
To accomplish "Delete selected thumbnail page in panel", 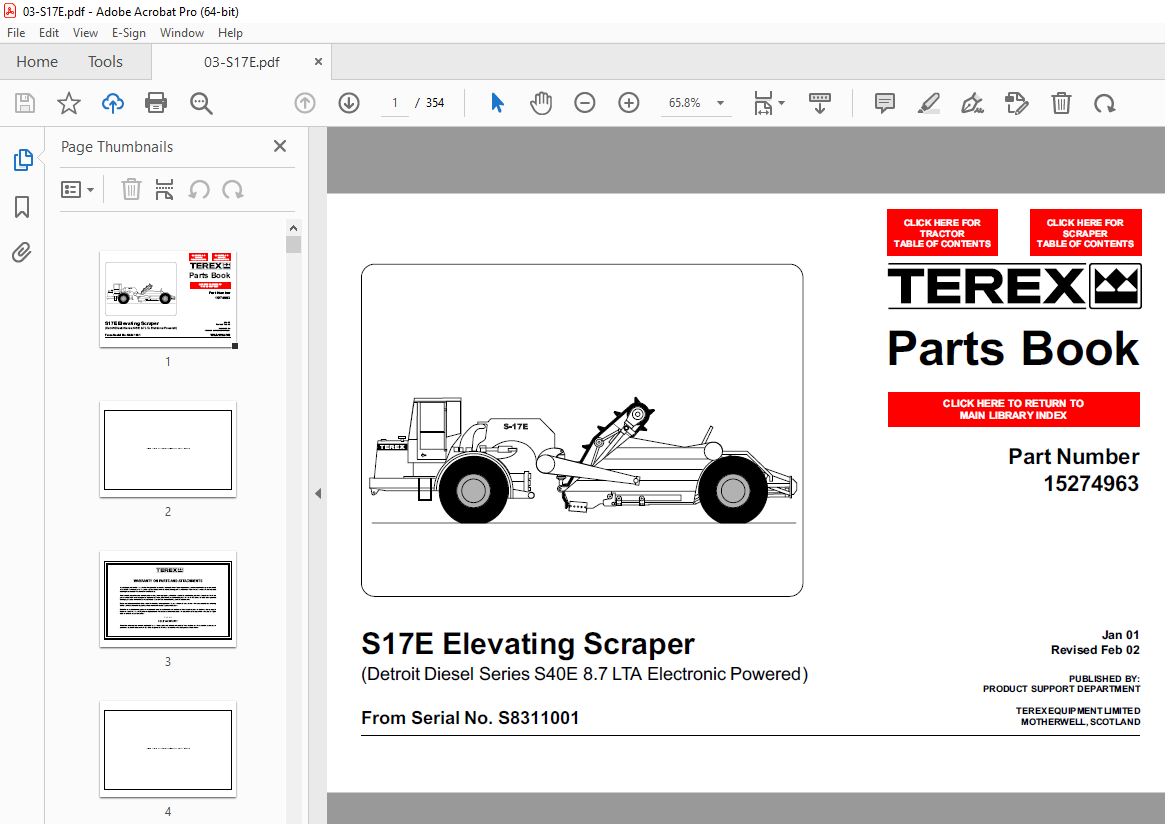I will (131, 189).
